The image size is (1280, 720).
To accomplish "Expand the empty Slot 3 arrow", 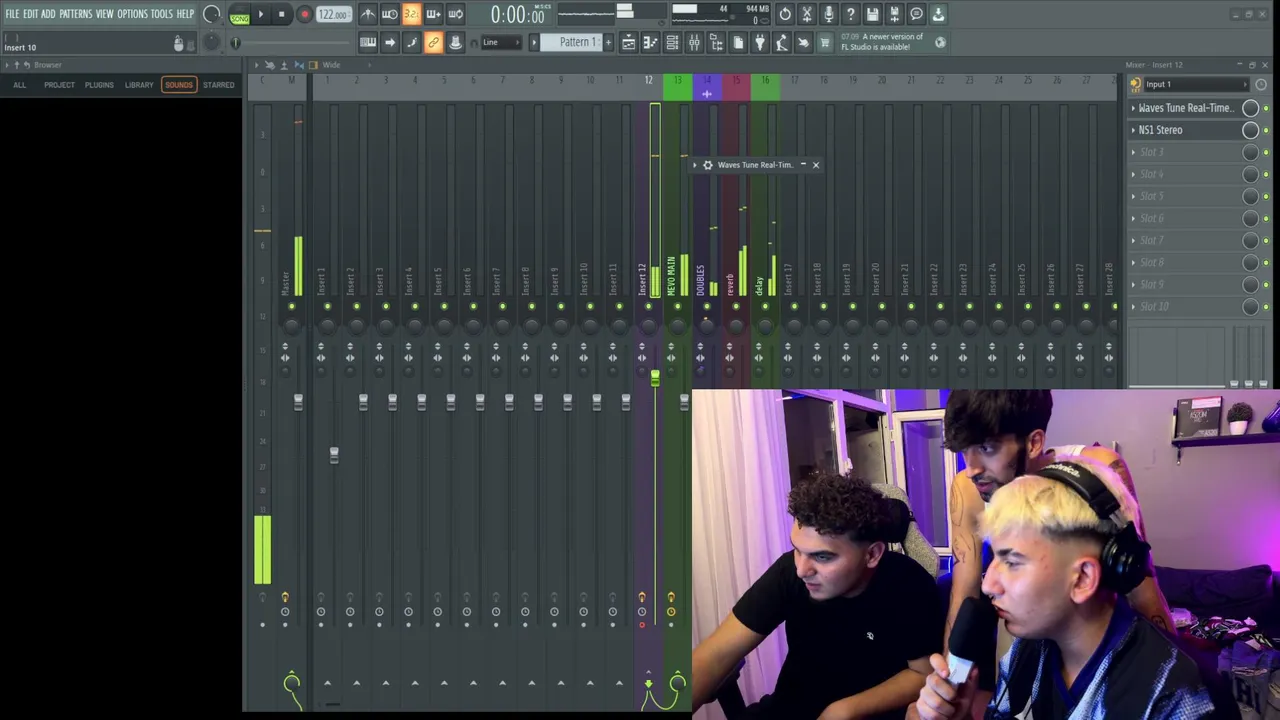I will [1133, 152].
